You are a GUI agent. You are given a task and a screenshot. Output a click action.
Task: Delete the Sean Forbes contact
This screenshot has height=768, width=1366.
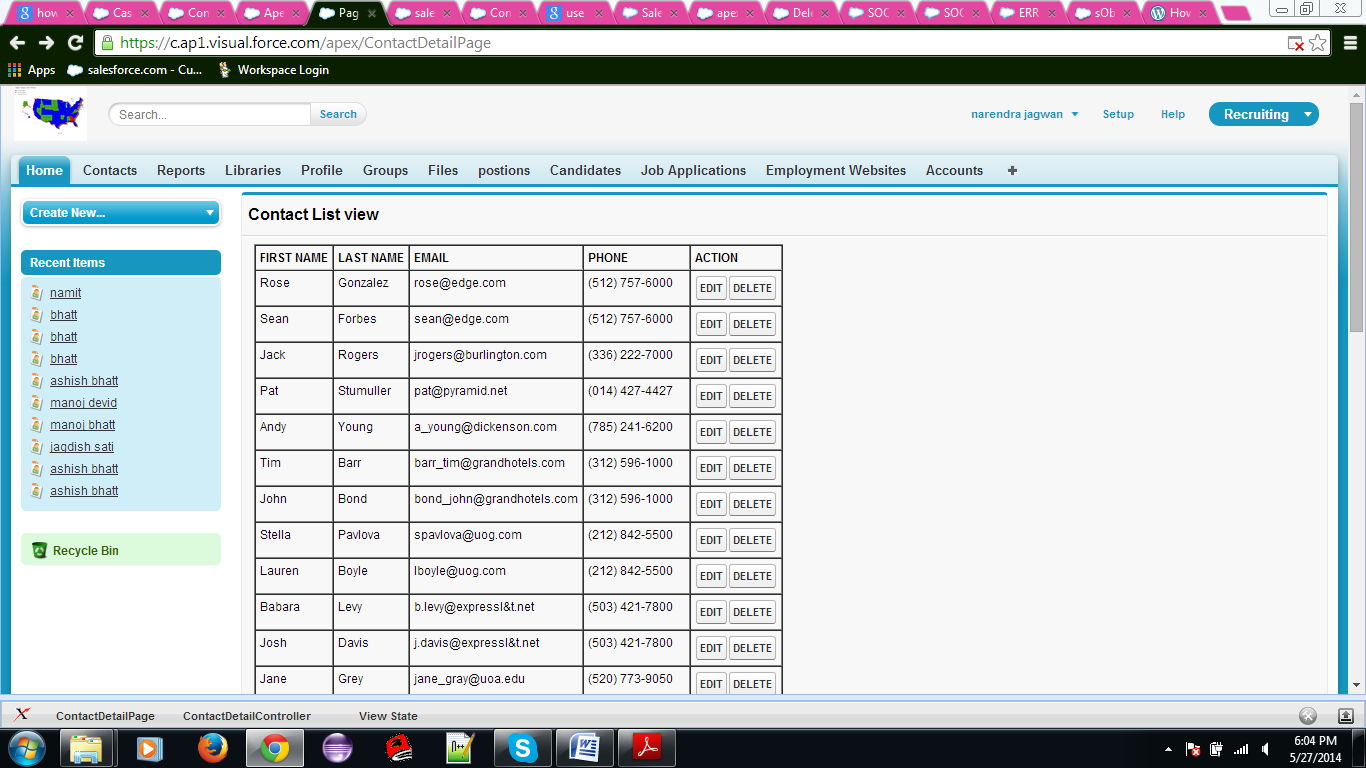click(x=752, y=324)
